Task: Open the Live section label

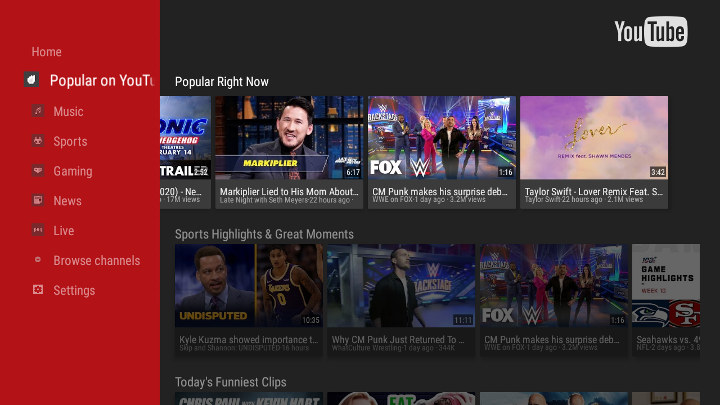Action: pyautogui.click(x=63, y=231)
